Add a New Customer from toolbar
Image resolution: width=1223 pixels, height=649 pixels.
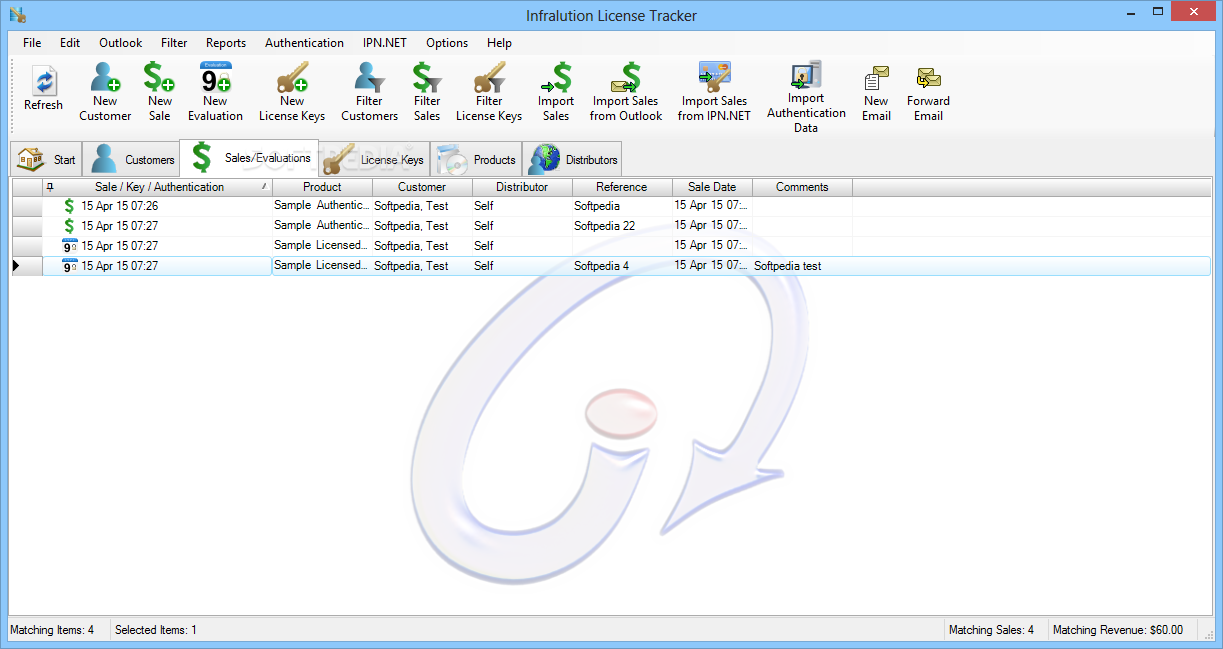(105, 92)
